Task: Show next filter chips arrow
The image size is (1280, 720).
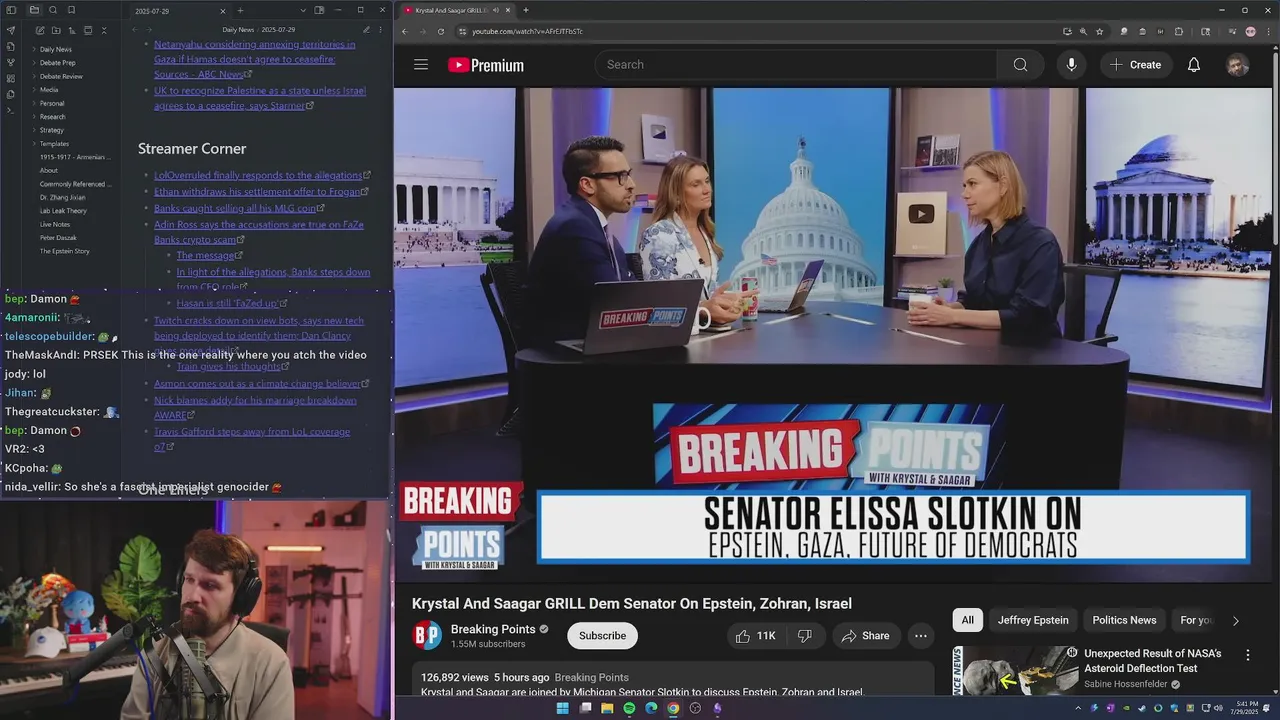Action: (1235, 621)
